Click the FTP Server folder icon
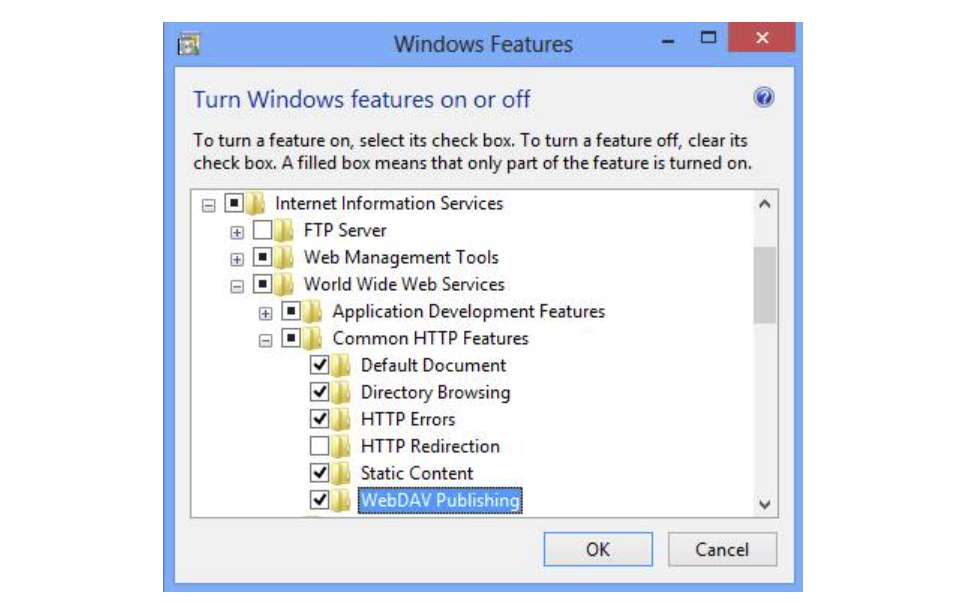The height and width of the screenshot is (608, 974). pos(286,231)
